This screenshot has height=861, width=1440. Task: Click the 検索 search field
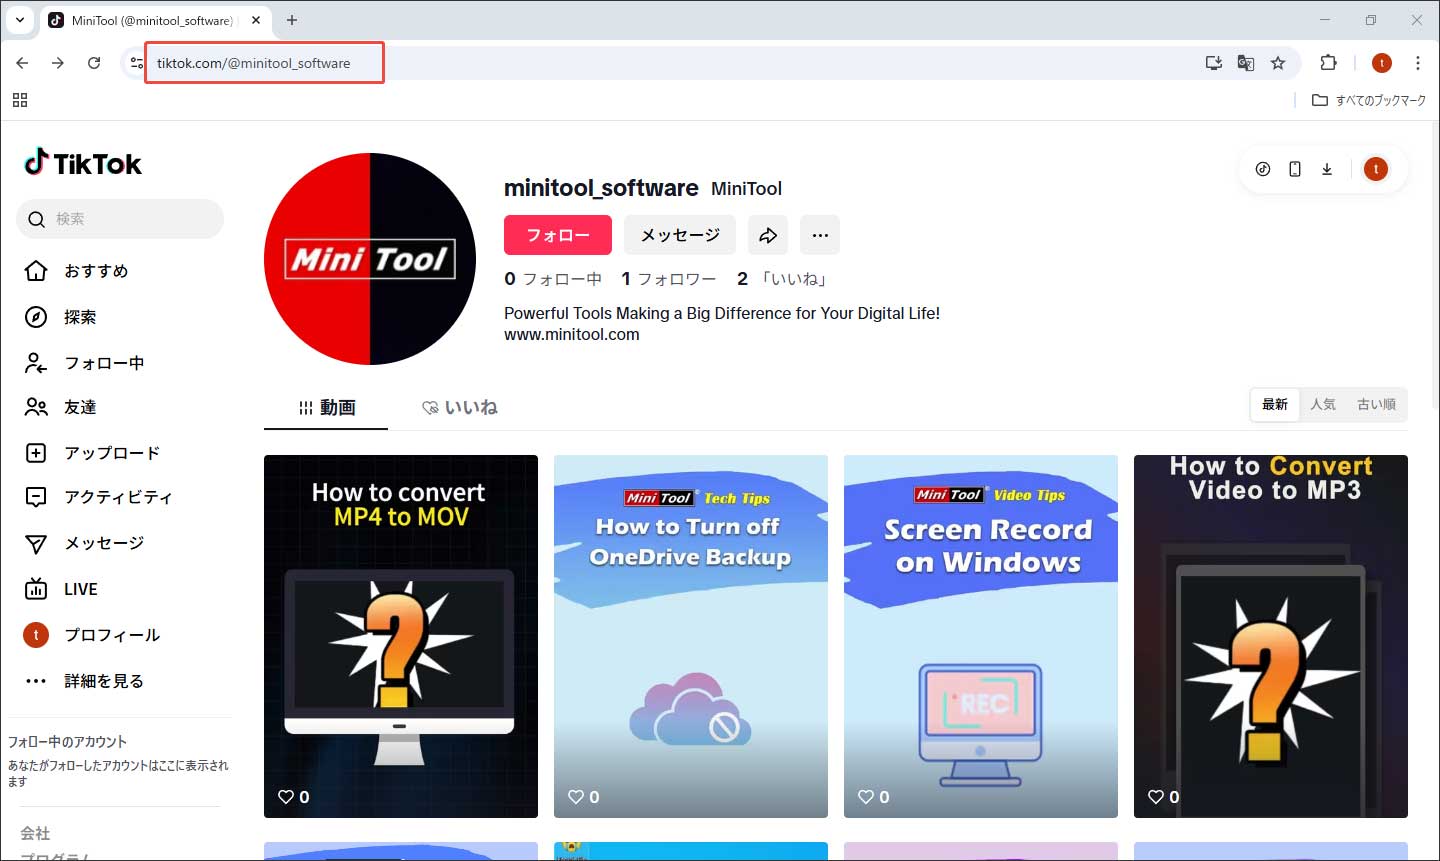[x=120, y=219]
